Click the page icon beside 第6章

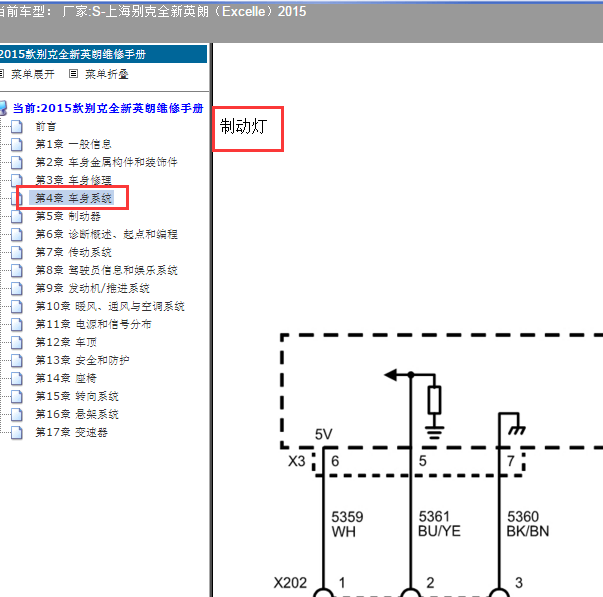[17, 234]
